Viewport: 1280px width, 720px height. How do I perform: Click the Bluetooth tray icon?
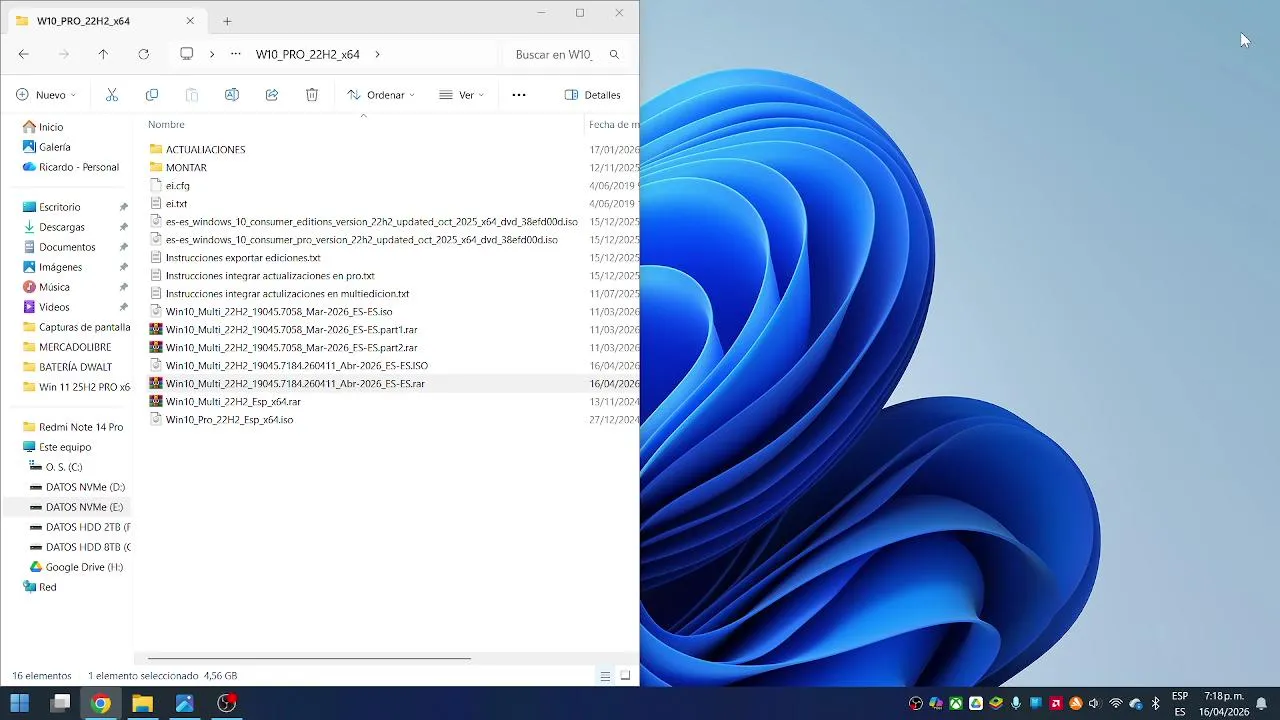(x=1156, y=703)
